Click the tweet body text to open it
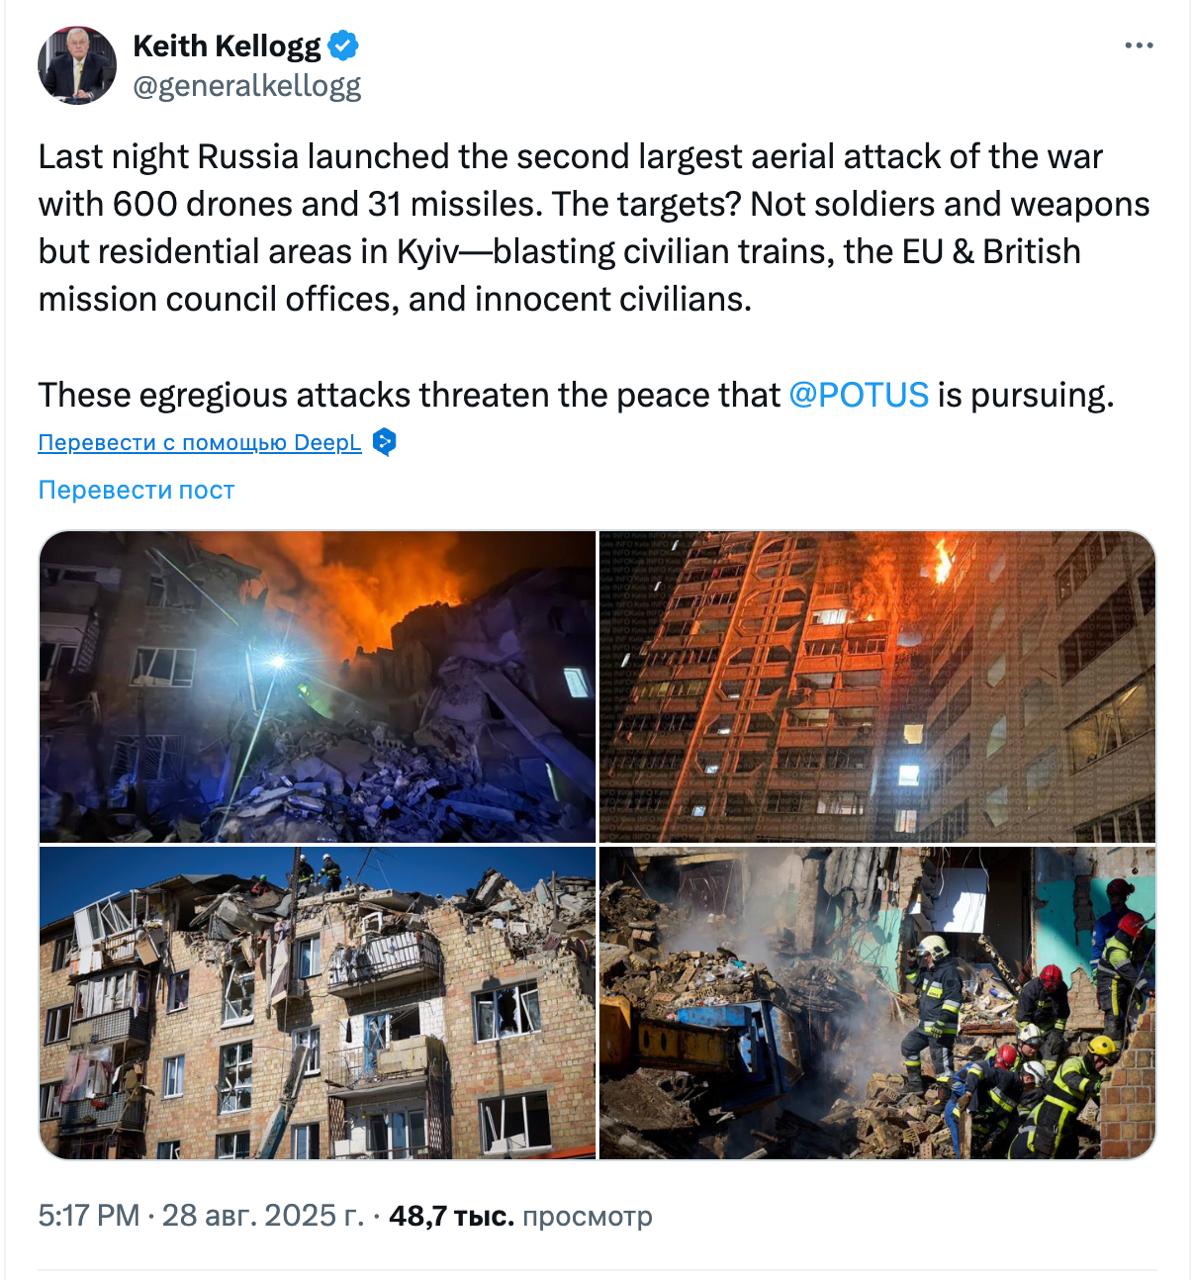 tap(500, 225)
